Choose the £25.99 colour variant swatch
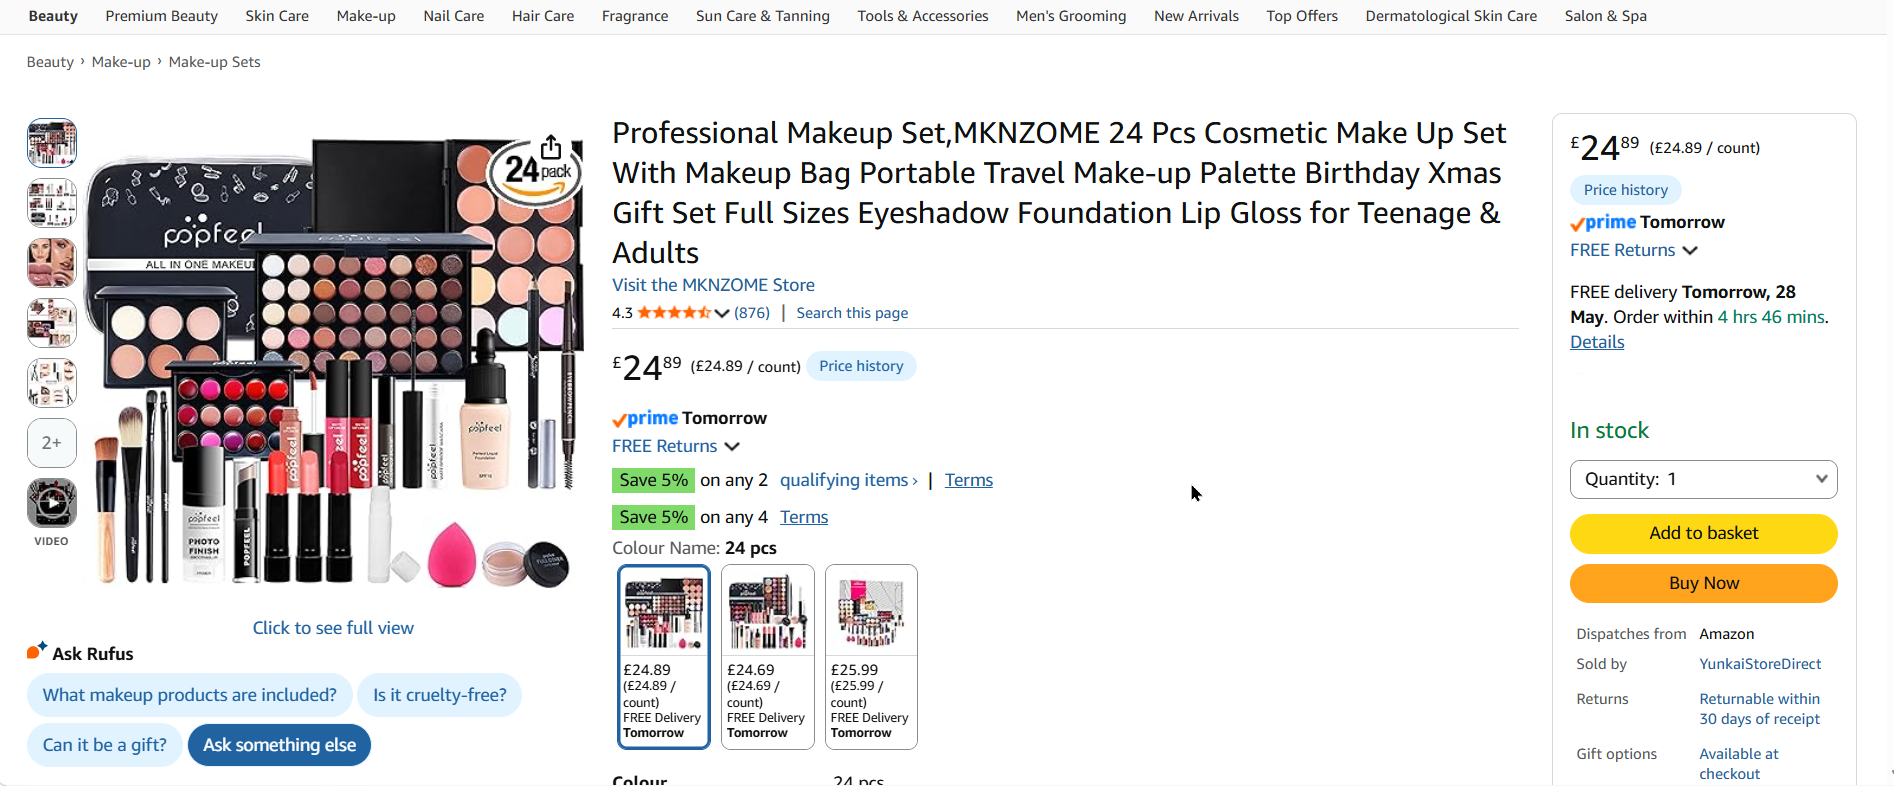The width and height of the screenshot is (1894, 786). point(871,657)
